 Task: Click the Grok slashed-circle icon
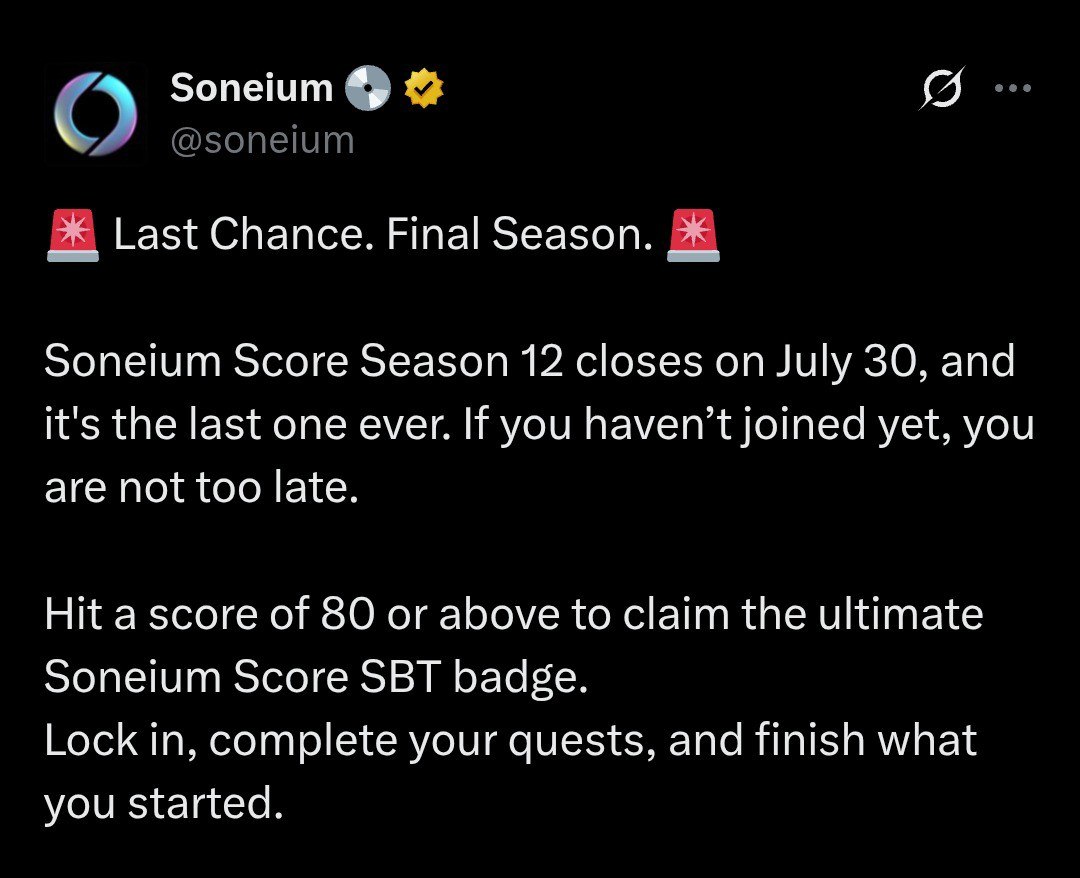942,88
